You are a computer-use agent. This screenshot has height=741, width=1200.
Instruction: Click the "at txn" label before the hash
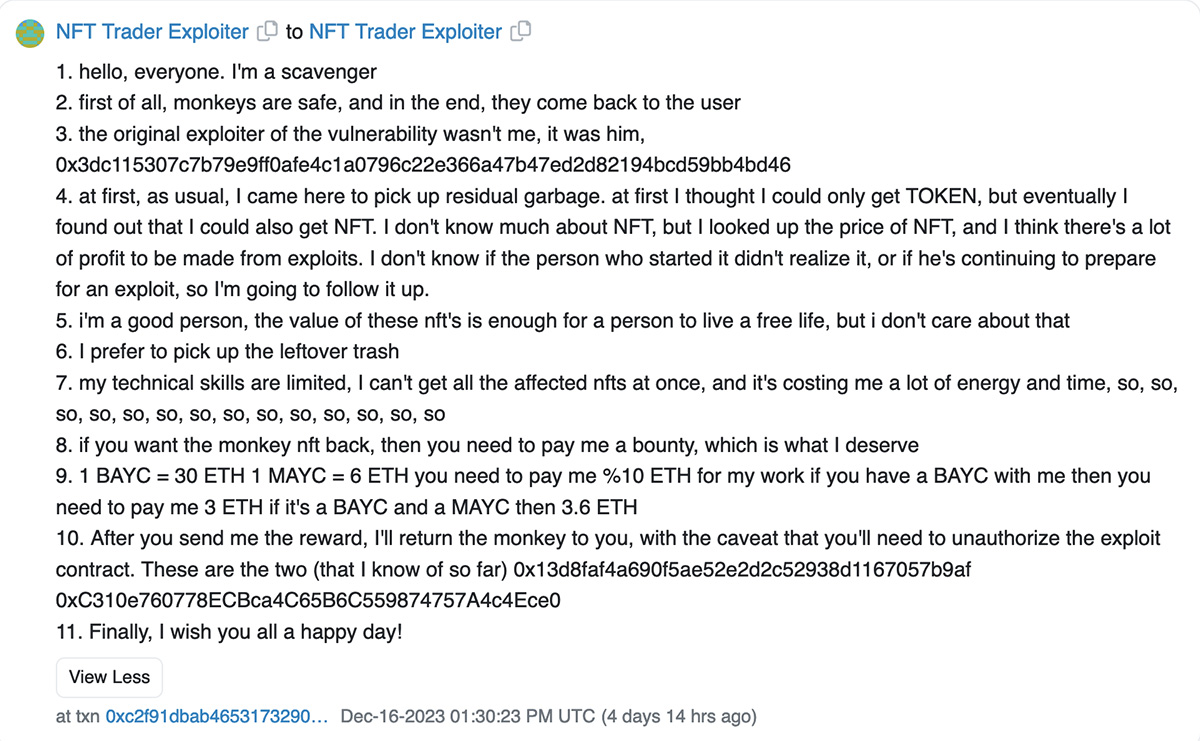coord(78,716)
